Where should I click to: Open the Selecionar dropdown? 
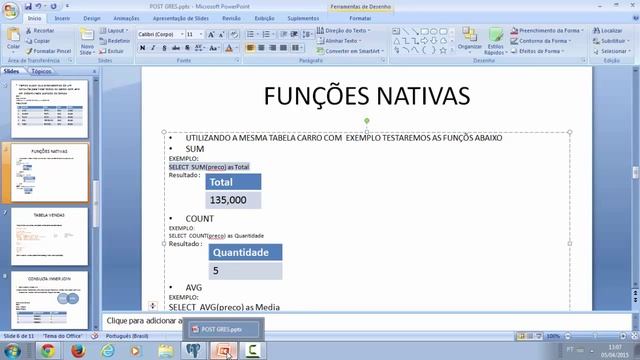(612, 51)
